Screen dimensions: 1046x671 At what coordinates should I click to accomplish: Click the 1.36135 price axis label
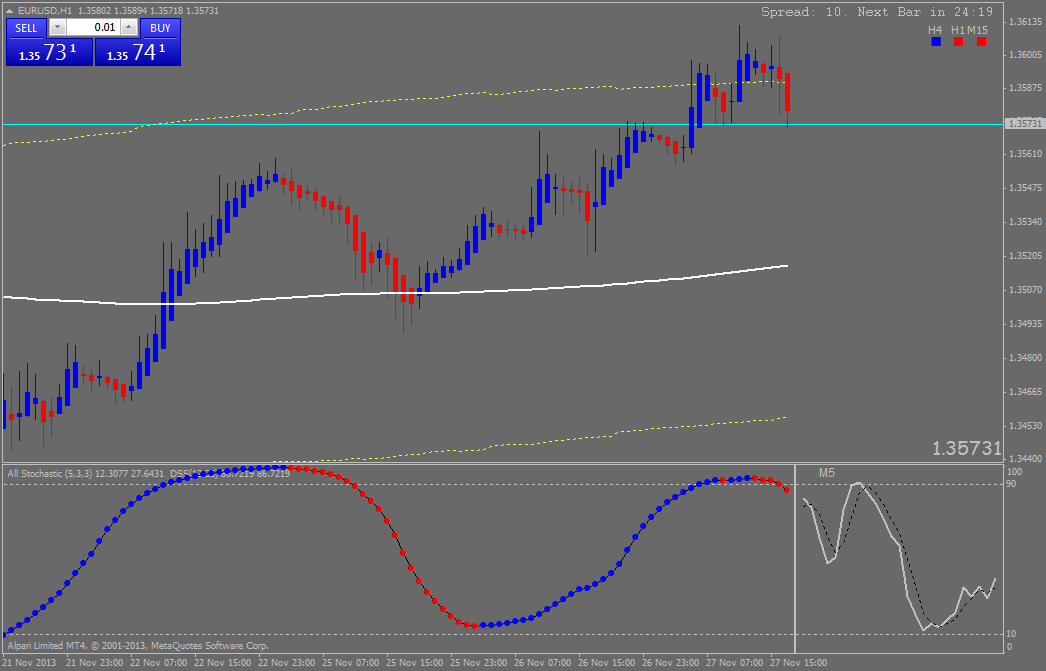click(x=1025, y=22)
